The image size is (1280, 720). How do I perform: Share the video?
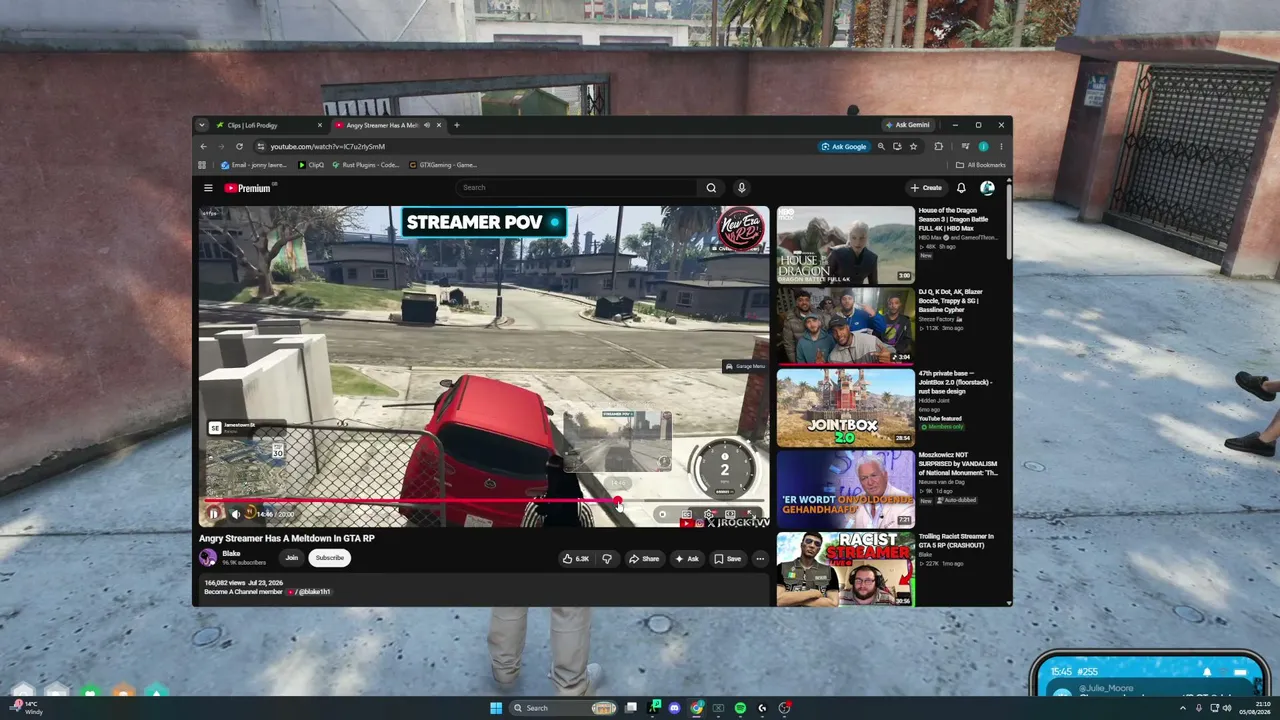click(644, 559)
